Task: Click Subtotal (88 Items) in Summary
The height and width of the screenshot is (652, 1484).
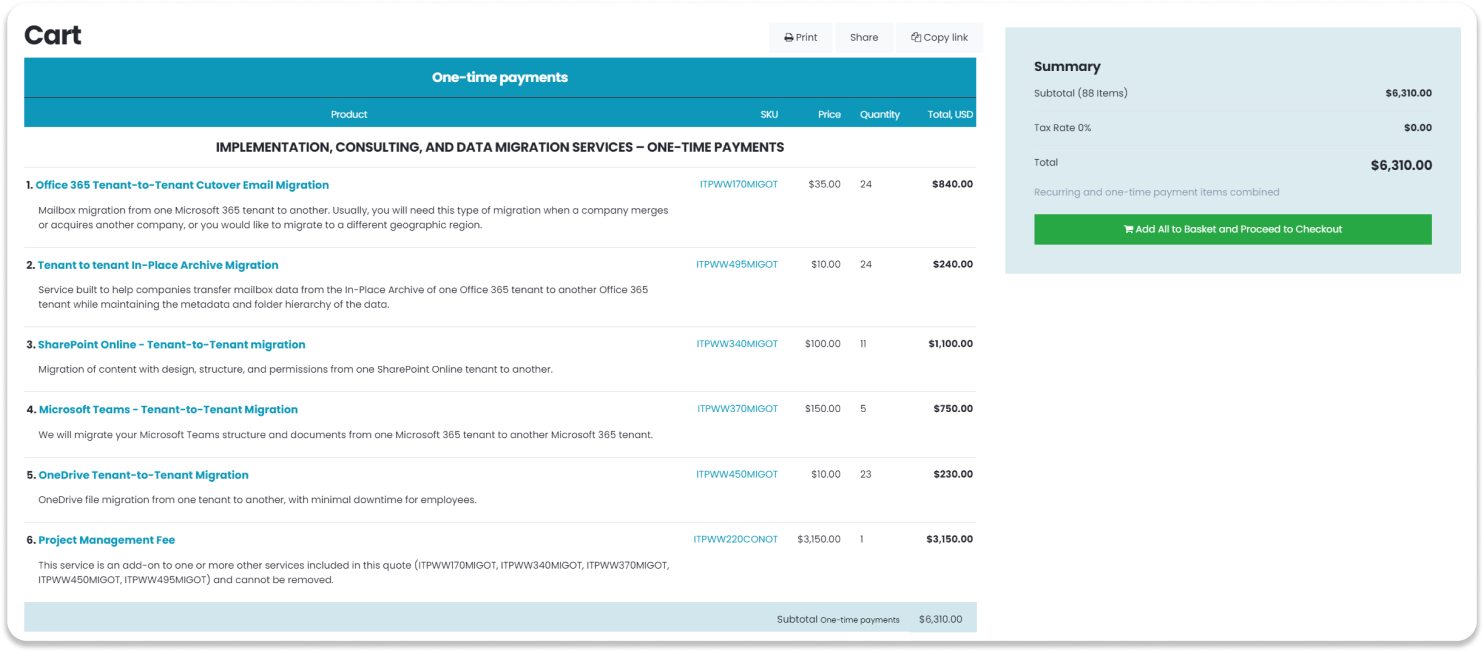Action: click(x=1080, y=93)
